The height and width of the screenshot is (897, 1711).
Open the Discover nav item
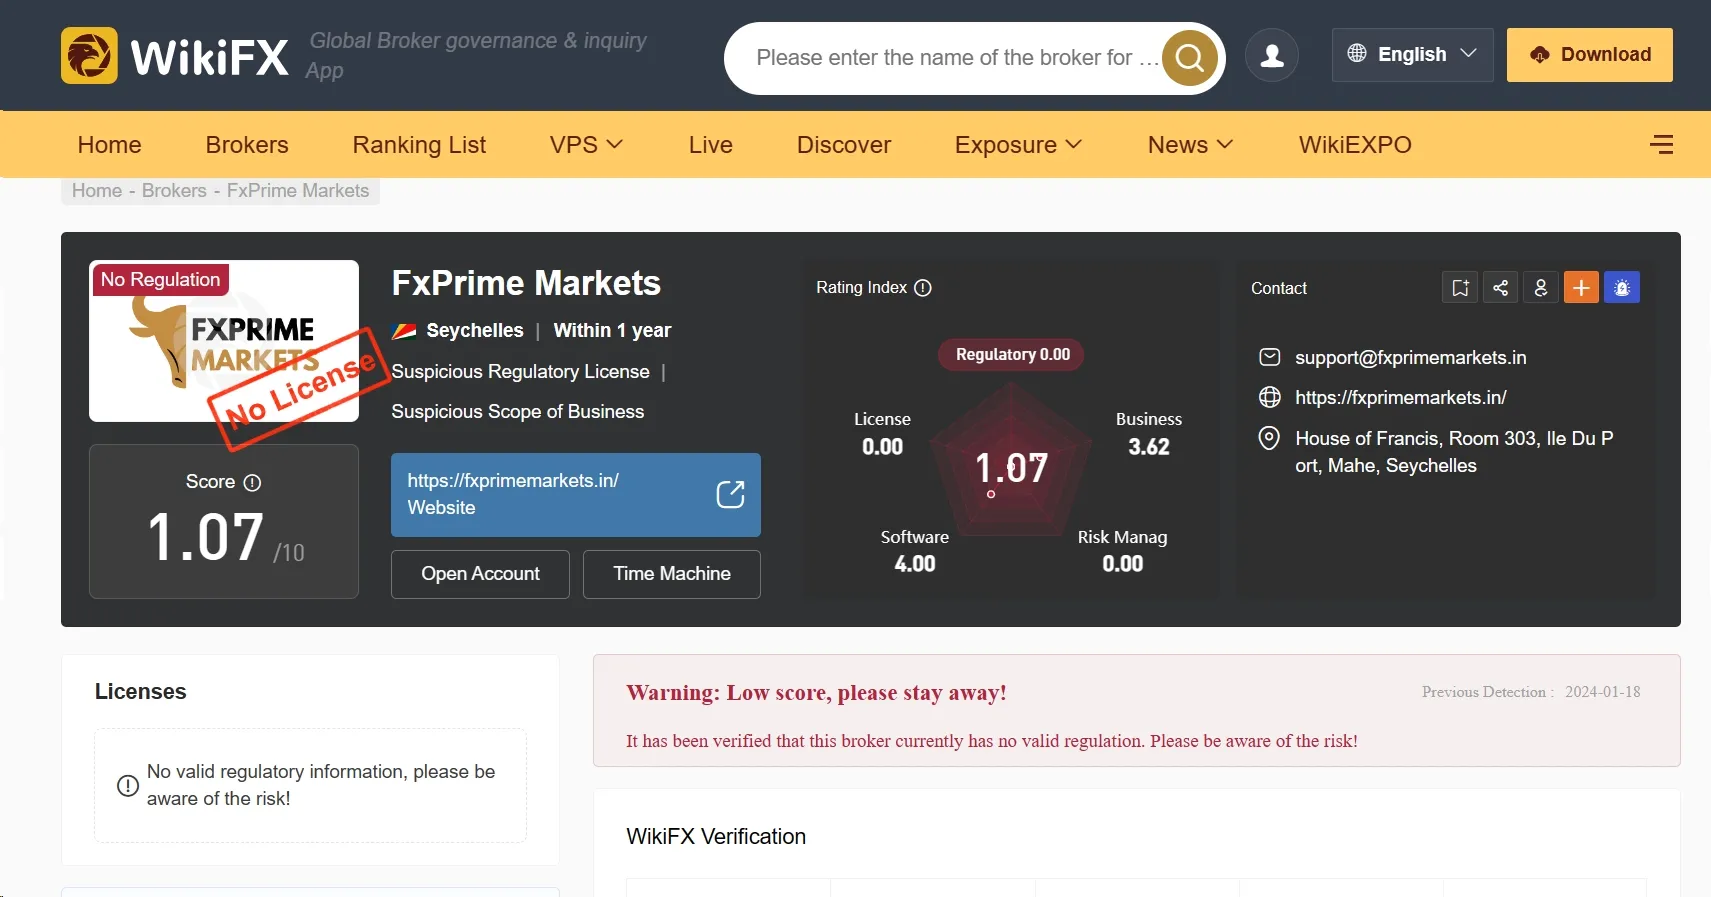tap(844, 145)
